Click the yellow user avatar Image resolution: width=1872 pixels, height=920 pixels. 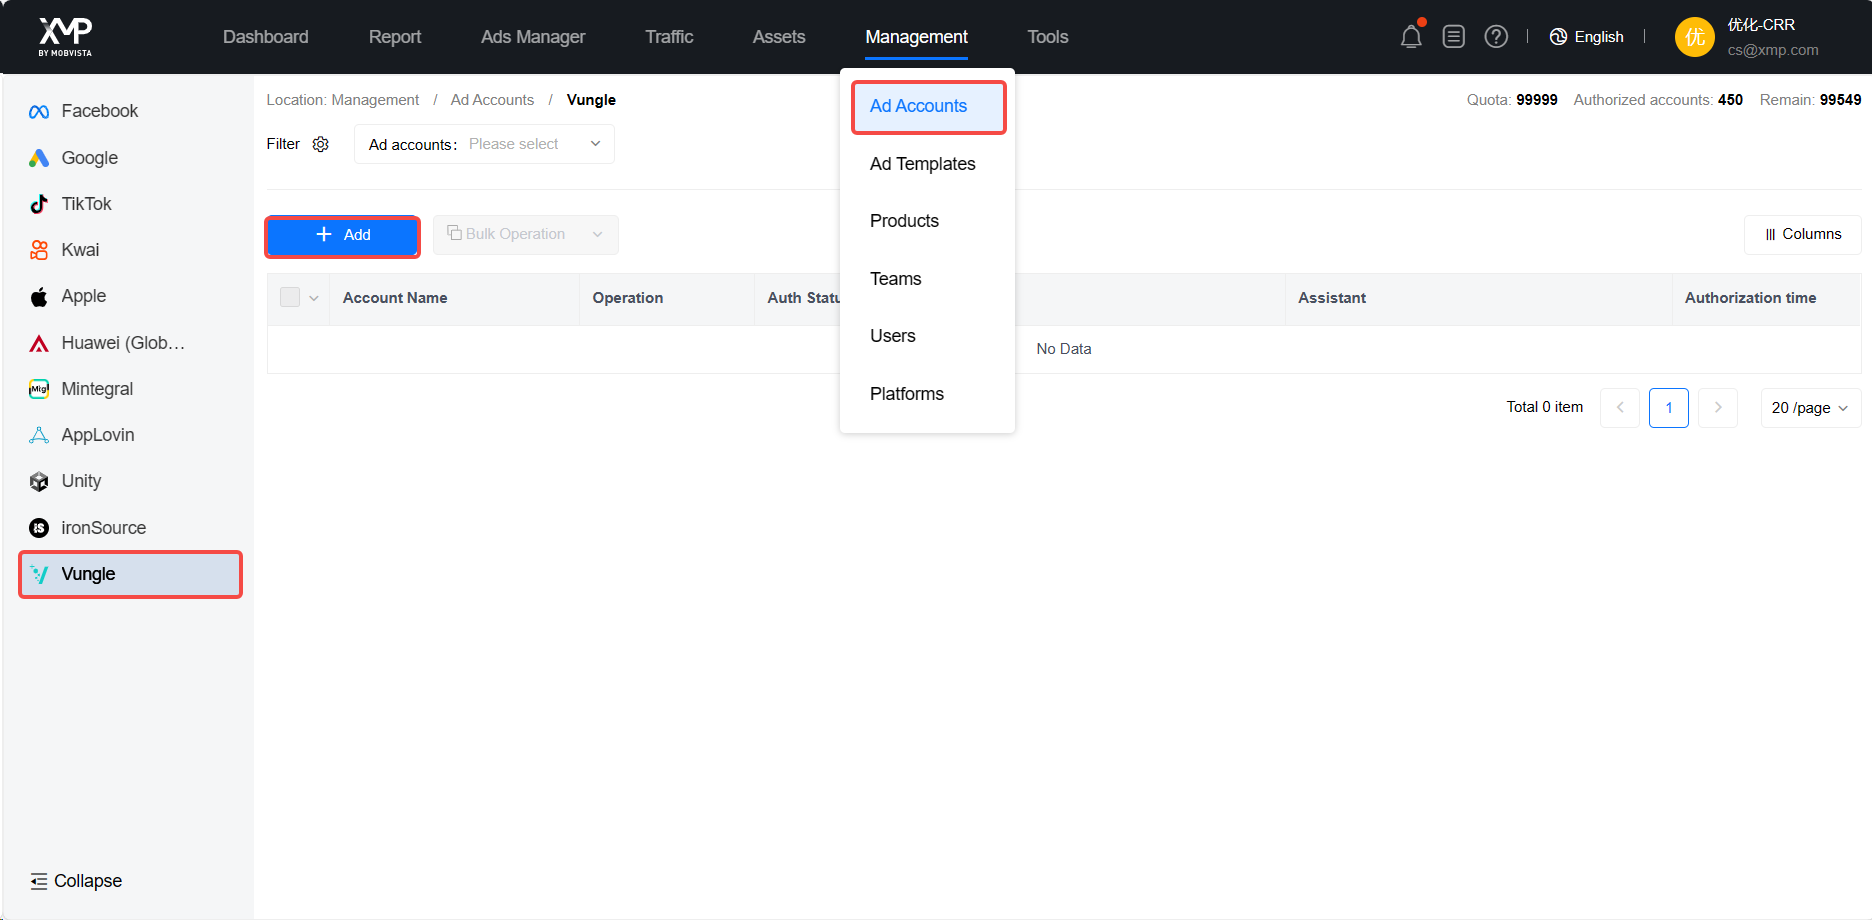1694,37
